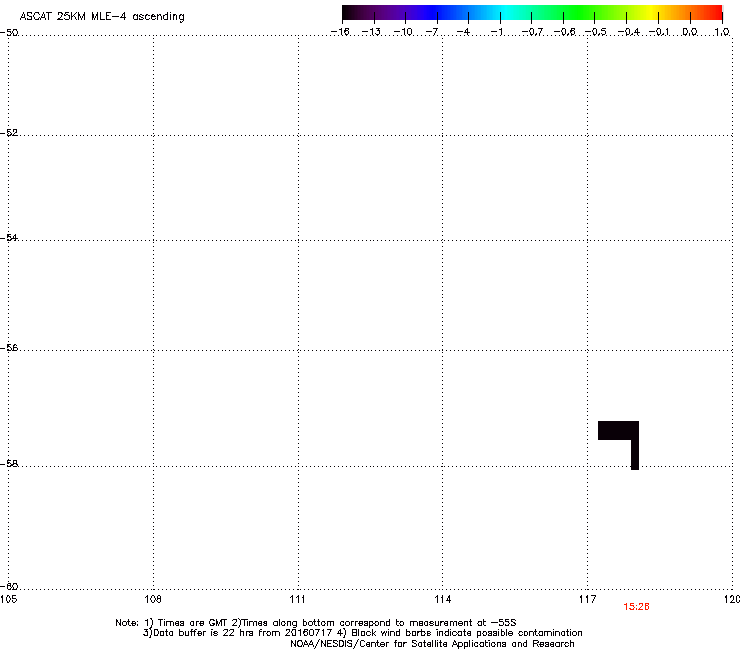This screenshot has width=740, height=650.
Task: Click the 117 longitude axis label
Action: pos(587,599)
